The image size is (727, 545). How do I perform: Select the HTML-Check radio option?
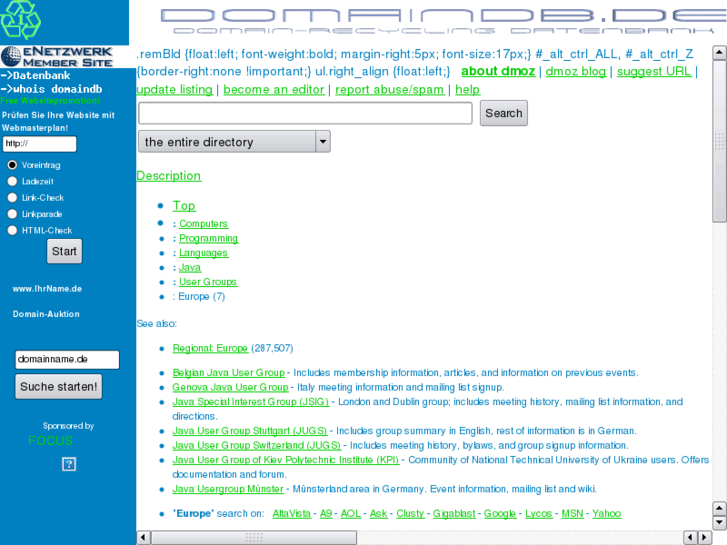13,230
